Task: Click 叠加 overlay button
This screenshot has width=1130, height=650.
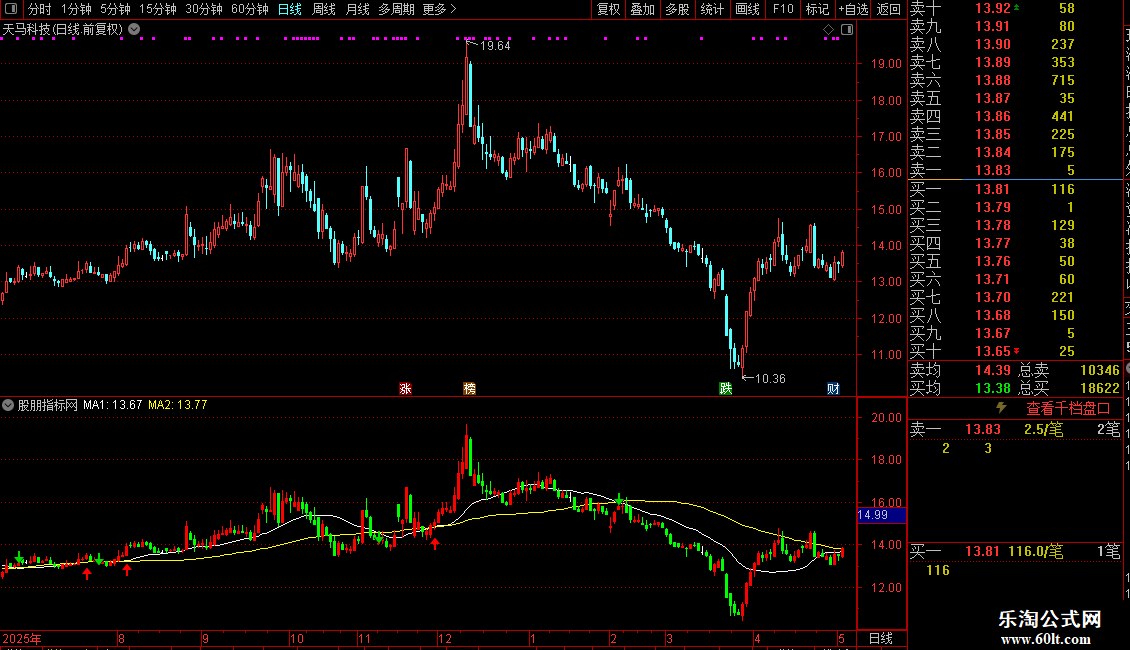Action: coord(642,9)
